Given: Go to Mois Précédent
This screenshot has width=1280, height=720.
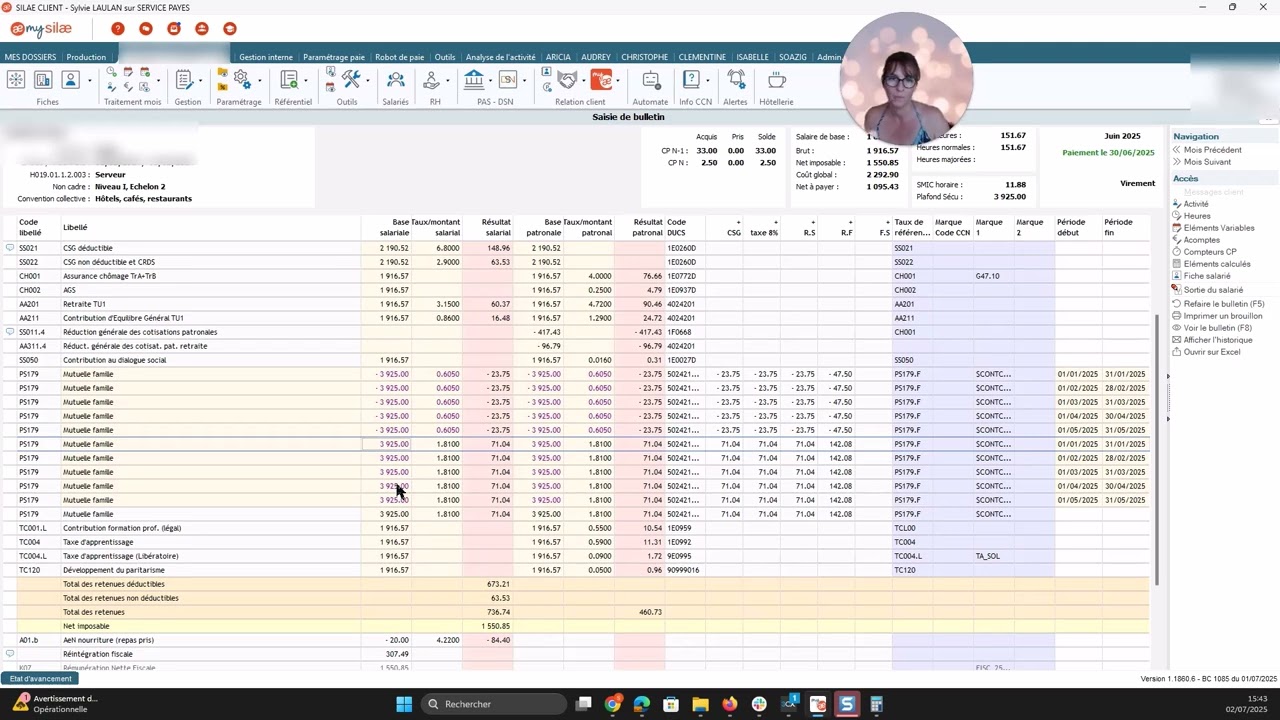Looking at the screenshot, I should [1212, 150].
